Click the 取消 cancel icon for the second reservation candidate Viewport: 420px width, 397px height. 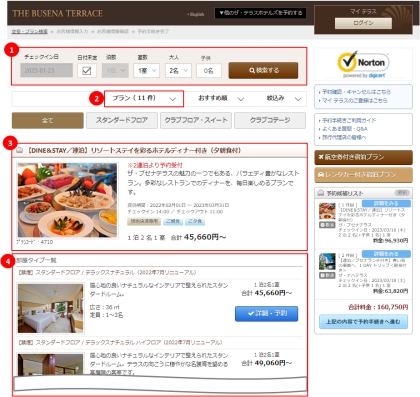pyautogui.click(x=327, y=275)
